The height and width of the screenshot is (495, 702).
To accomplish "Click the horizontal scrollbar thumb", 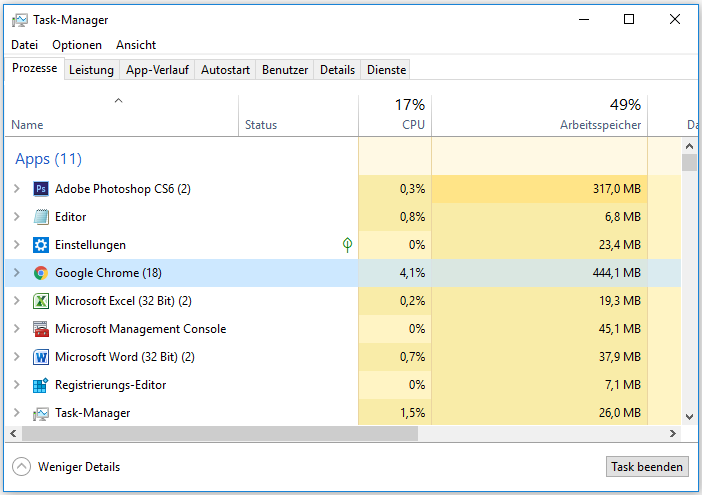I will pos(220,433).
